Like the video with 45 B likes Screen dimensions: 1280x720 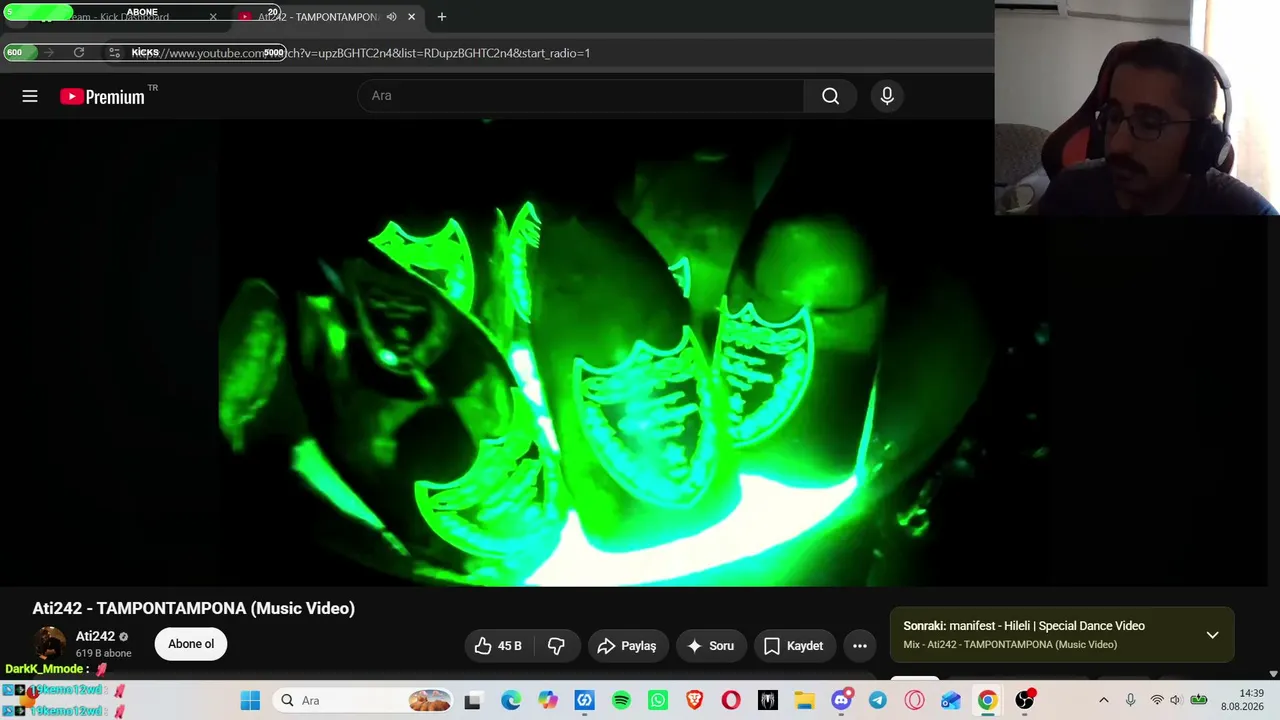coord(499,646)
